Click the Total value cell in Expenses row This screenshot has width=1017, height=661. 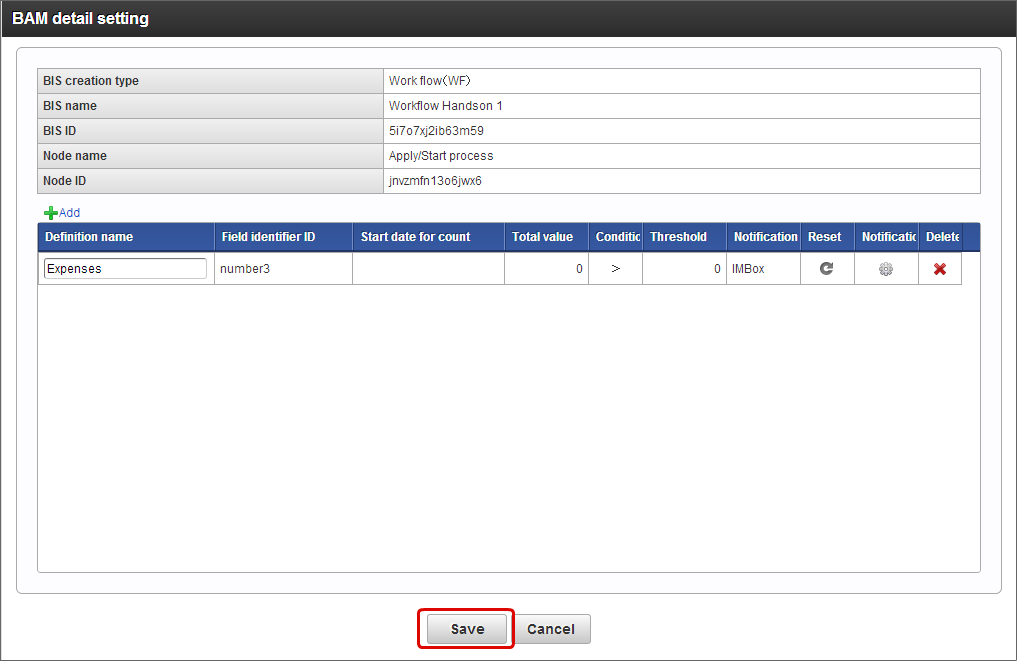pyautogui.click(x=546, y=269)
